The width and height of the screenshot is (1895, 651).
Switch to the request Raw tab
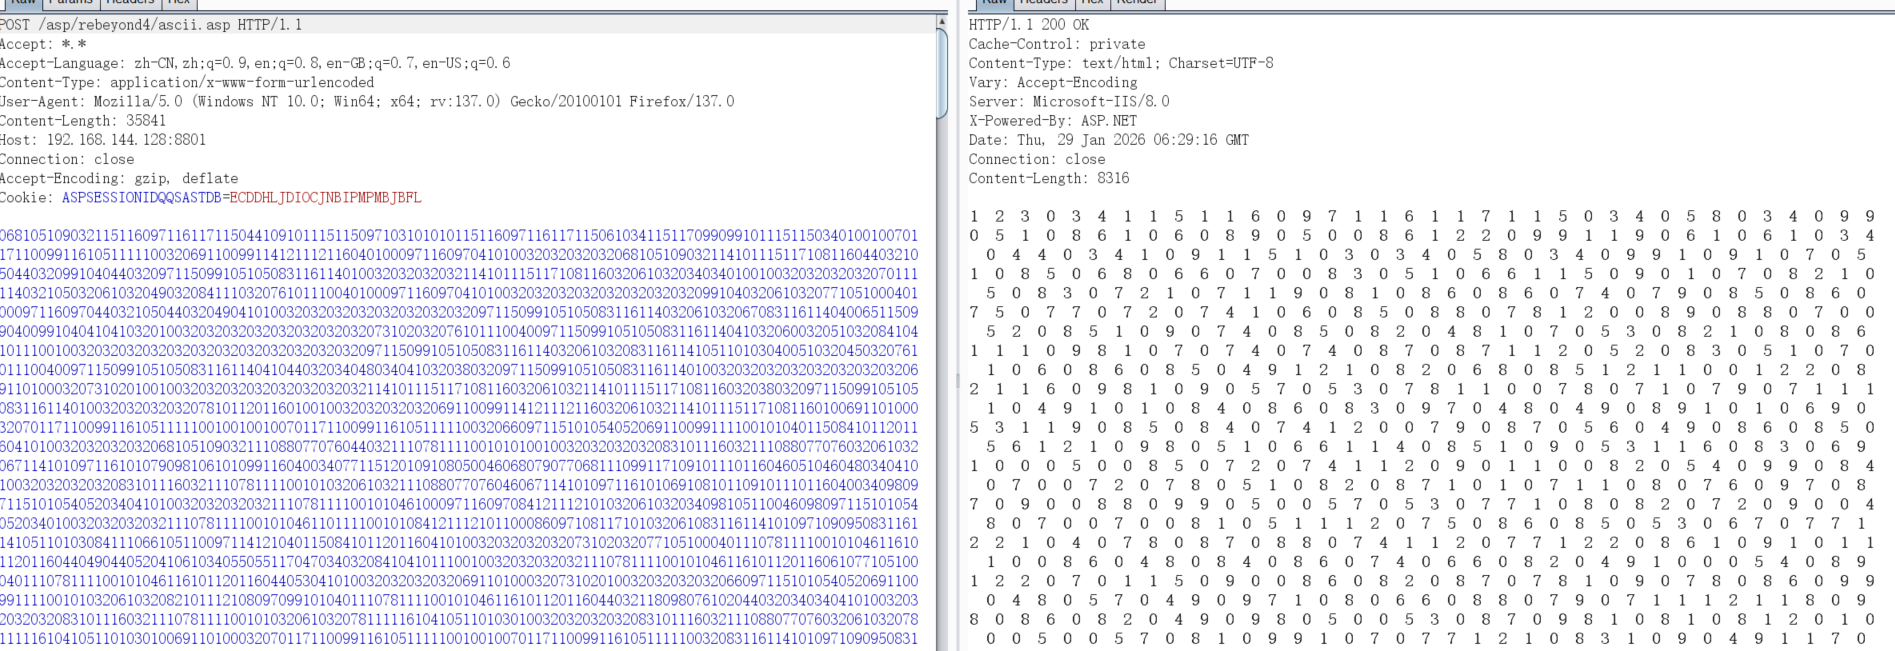click(x=22, y=3)
